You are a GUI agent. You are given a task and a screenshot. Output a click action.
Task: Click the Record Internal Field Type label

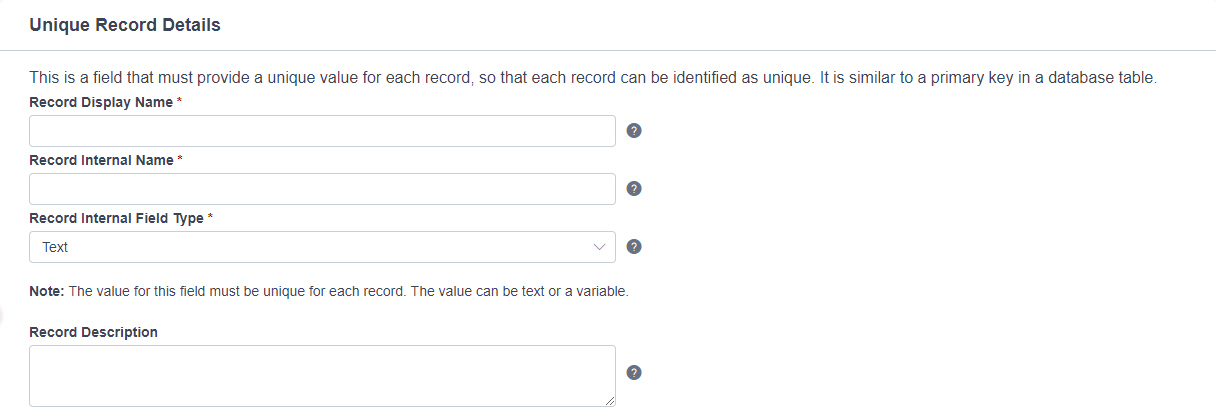116,218
